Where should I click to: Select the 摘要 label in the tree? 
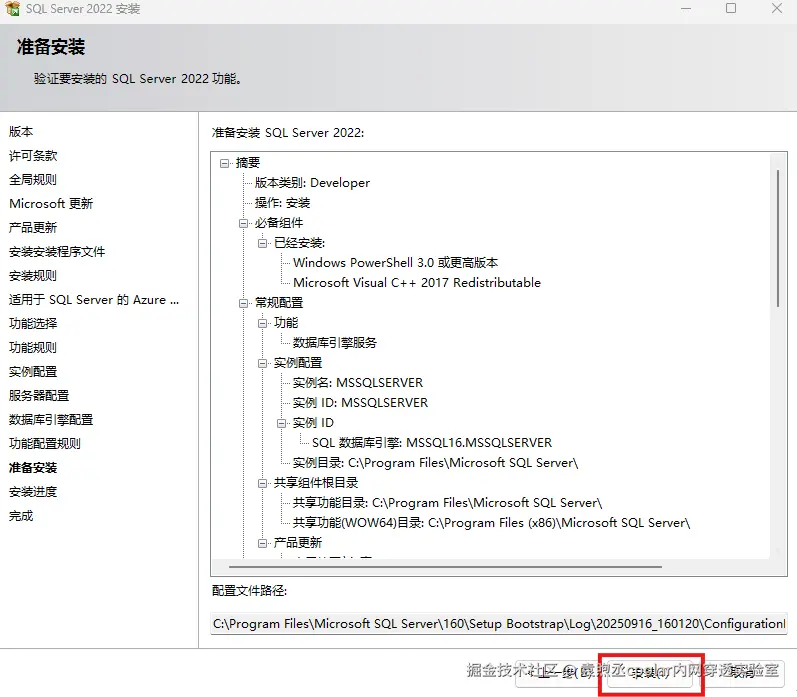[248, 163]
